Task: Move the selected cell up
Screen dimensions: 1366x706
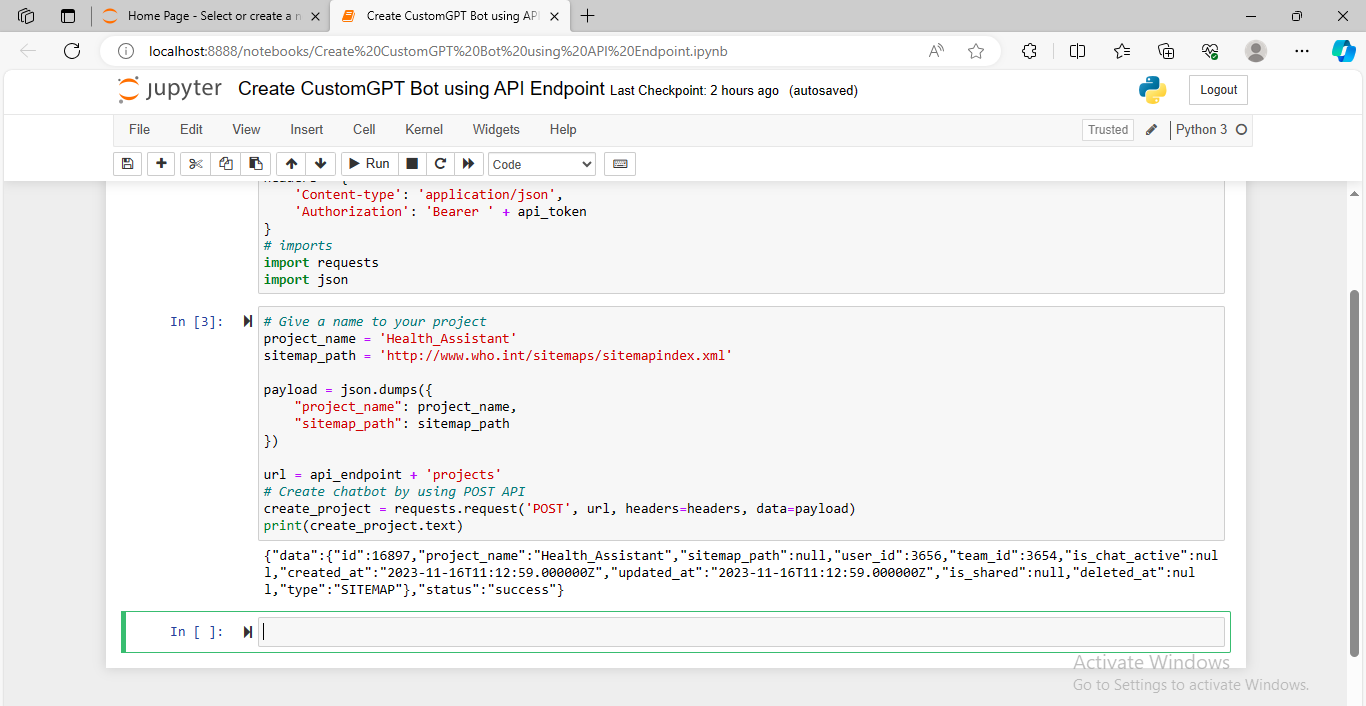Action: coord(291,163)
